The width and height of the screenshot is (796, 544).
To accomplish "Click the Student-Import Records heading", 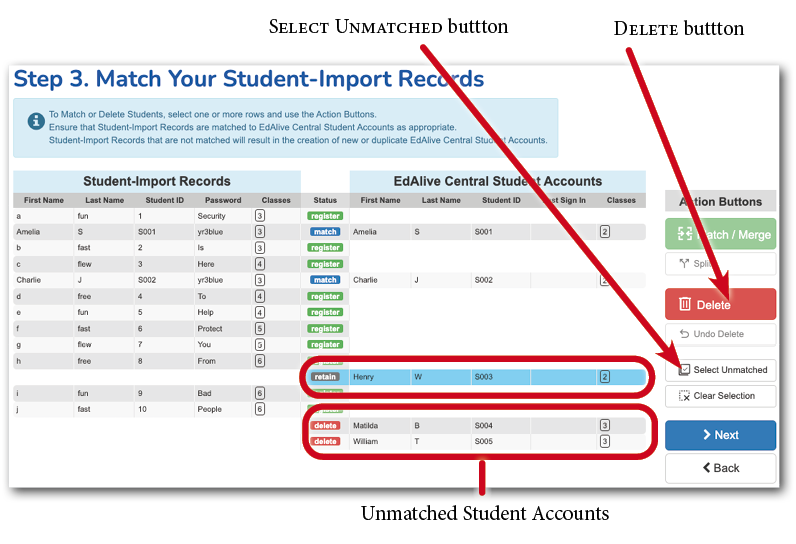I will click(x=157, y=181).
